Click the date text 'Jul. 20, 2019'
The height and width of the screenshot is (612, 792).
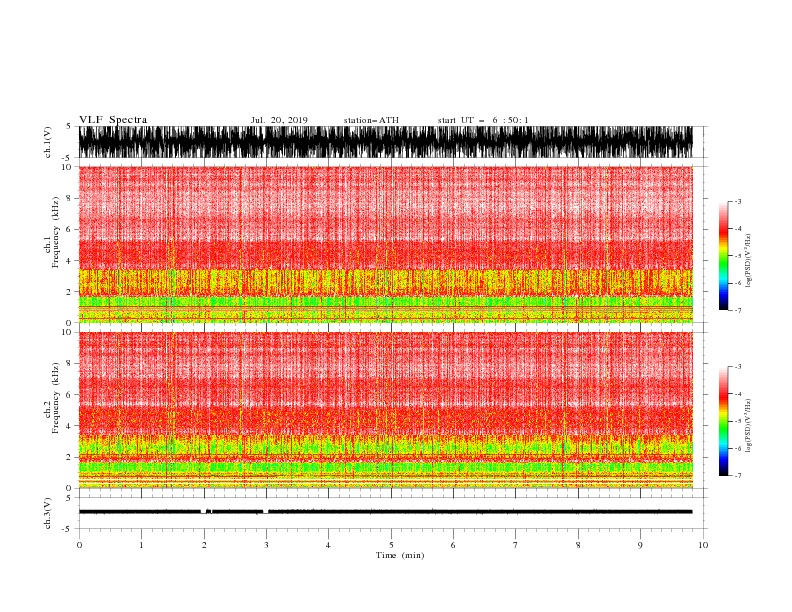point(279,120)
